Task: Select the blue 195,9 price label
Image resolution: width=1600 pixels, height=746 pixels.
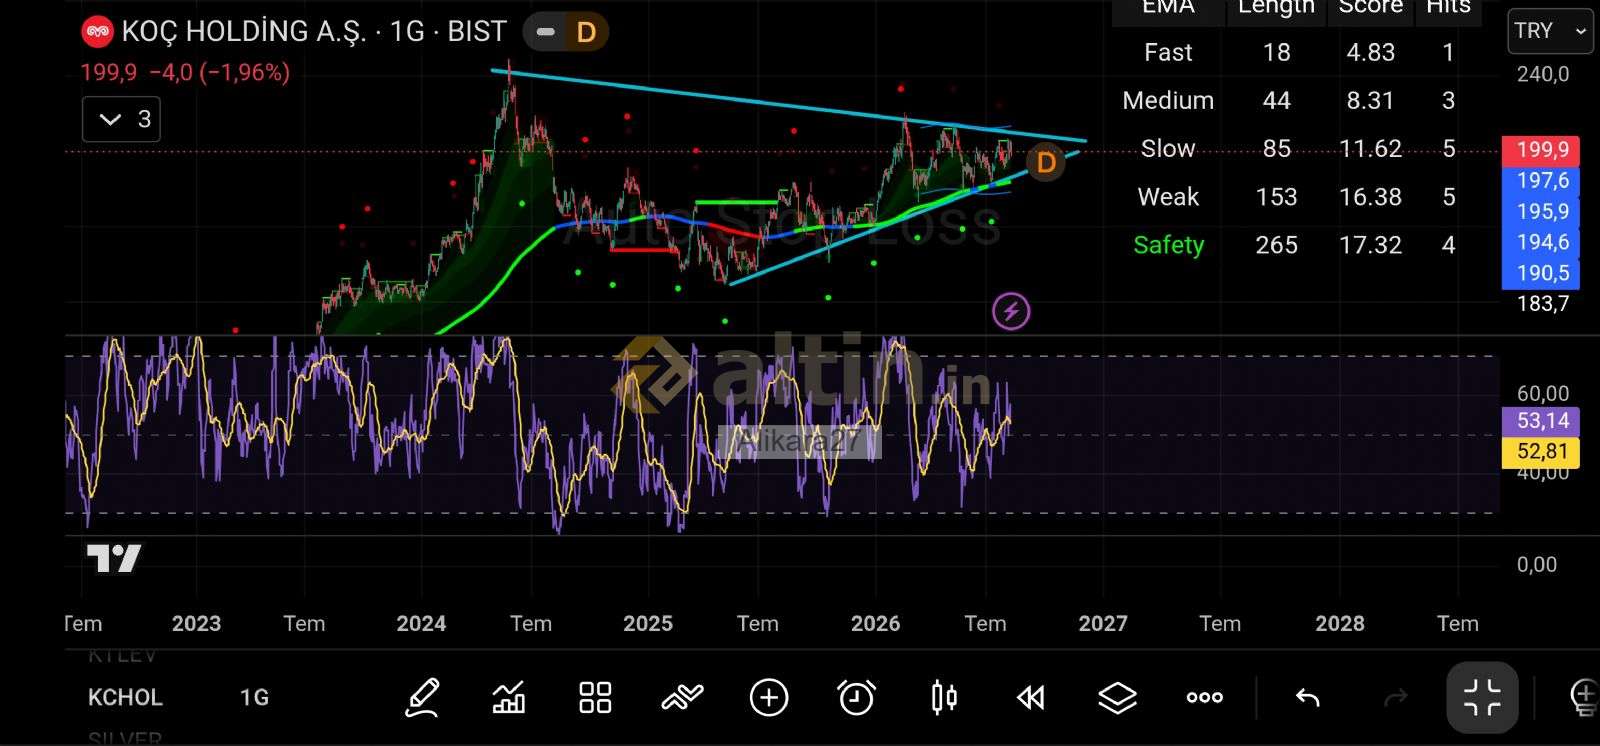Action: (x=1541, y=212)
